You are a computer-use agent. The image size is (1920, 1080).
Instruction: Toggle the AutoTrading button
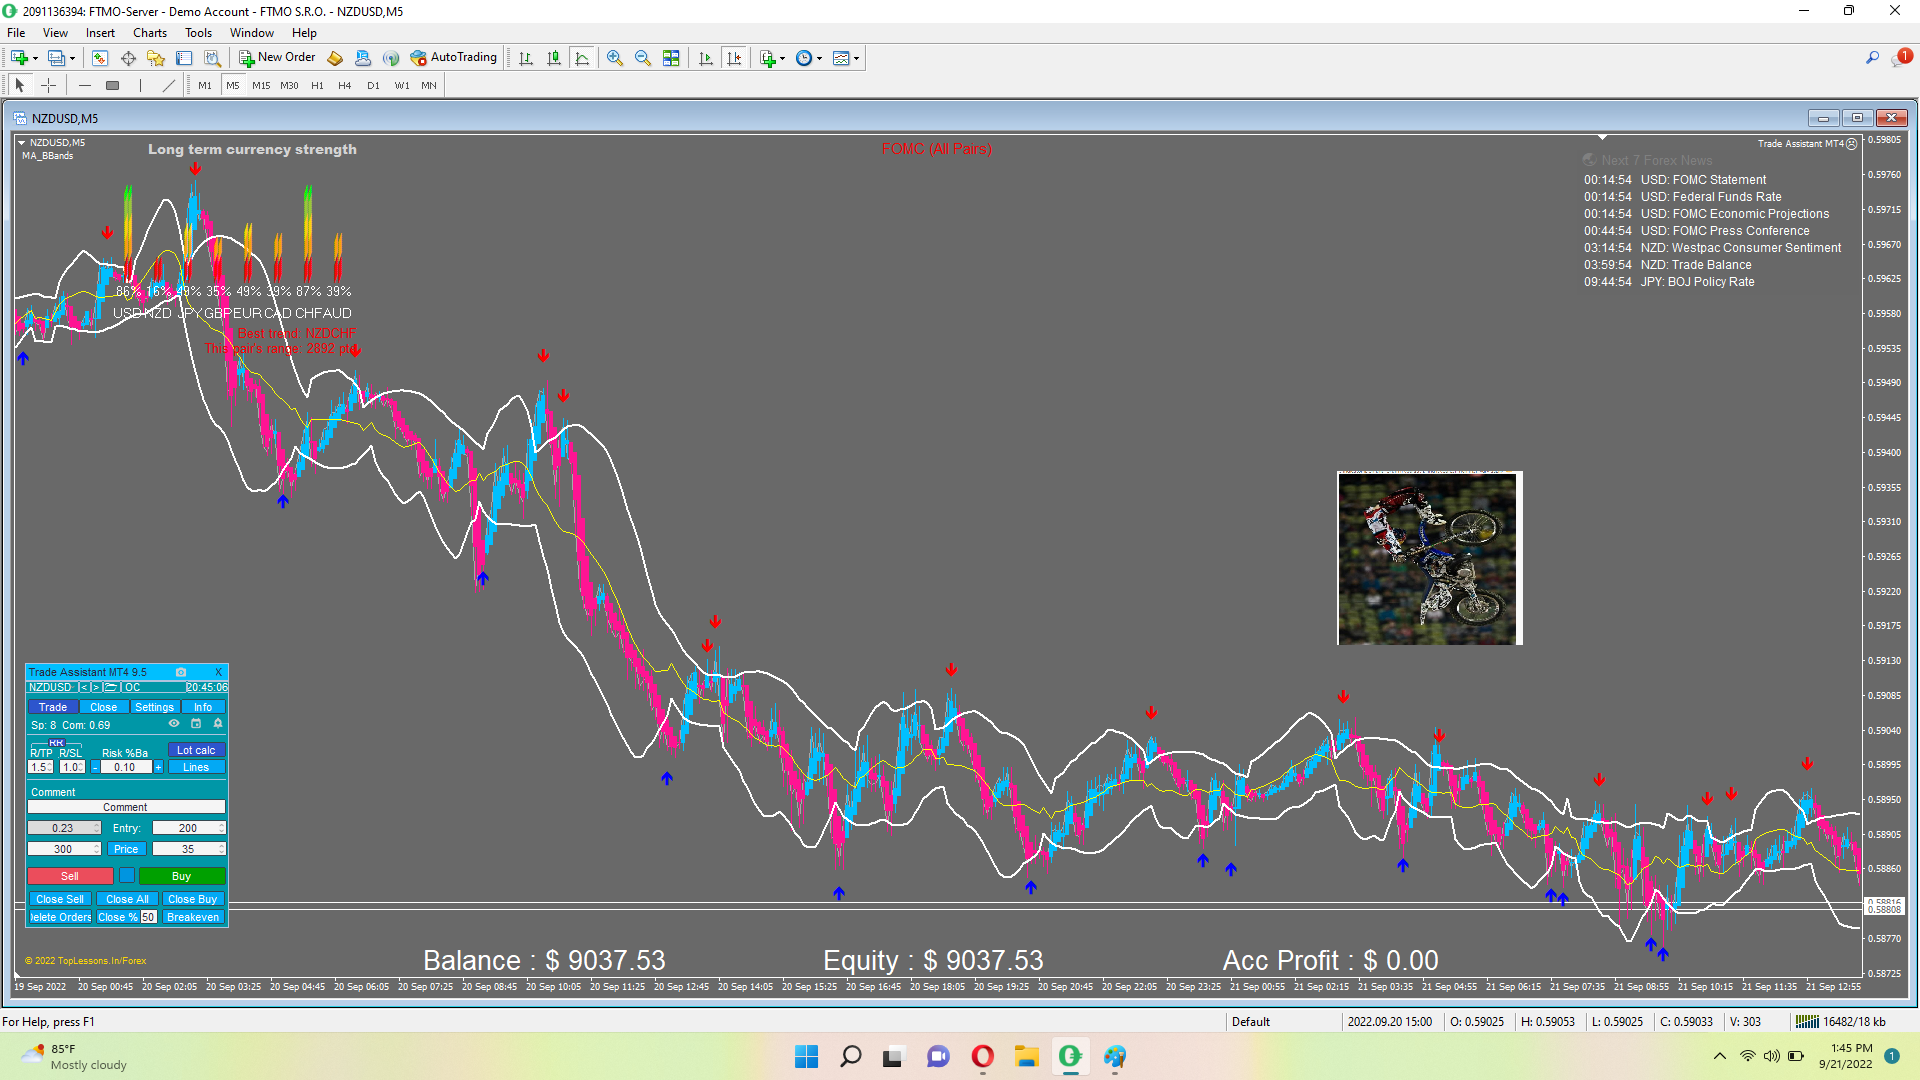coord(453,58)
